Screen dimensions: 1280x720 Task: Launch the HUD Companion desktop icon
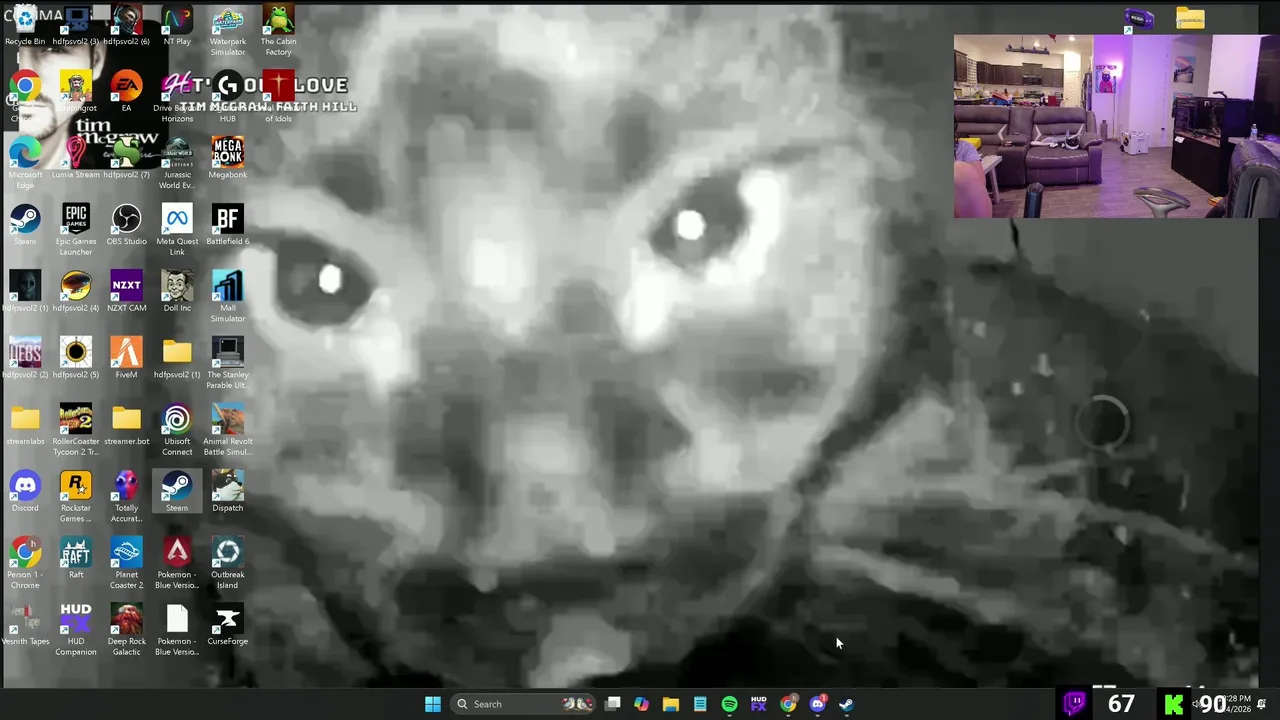pos(76,631)
